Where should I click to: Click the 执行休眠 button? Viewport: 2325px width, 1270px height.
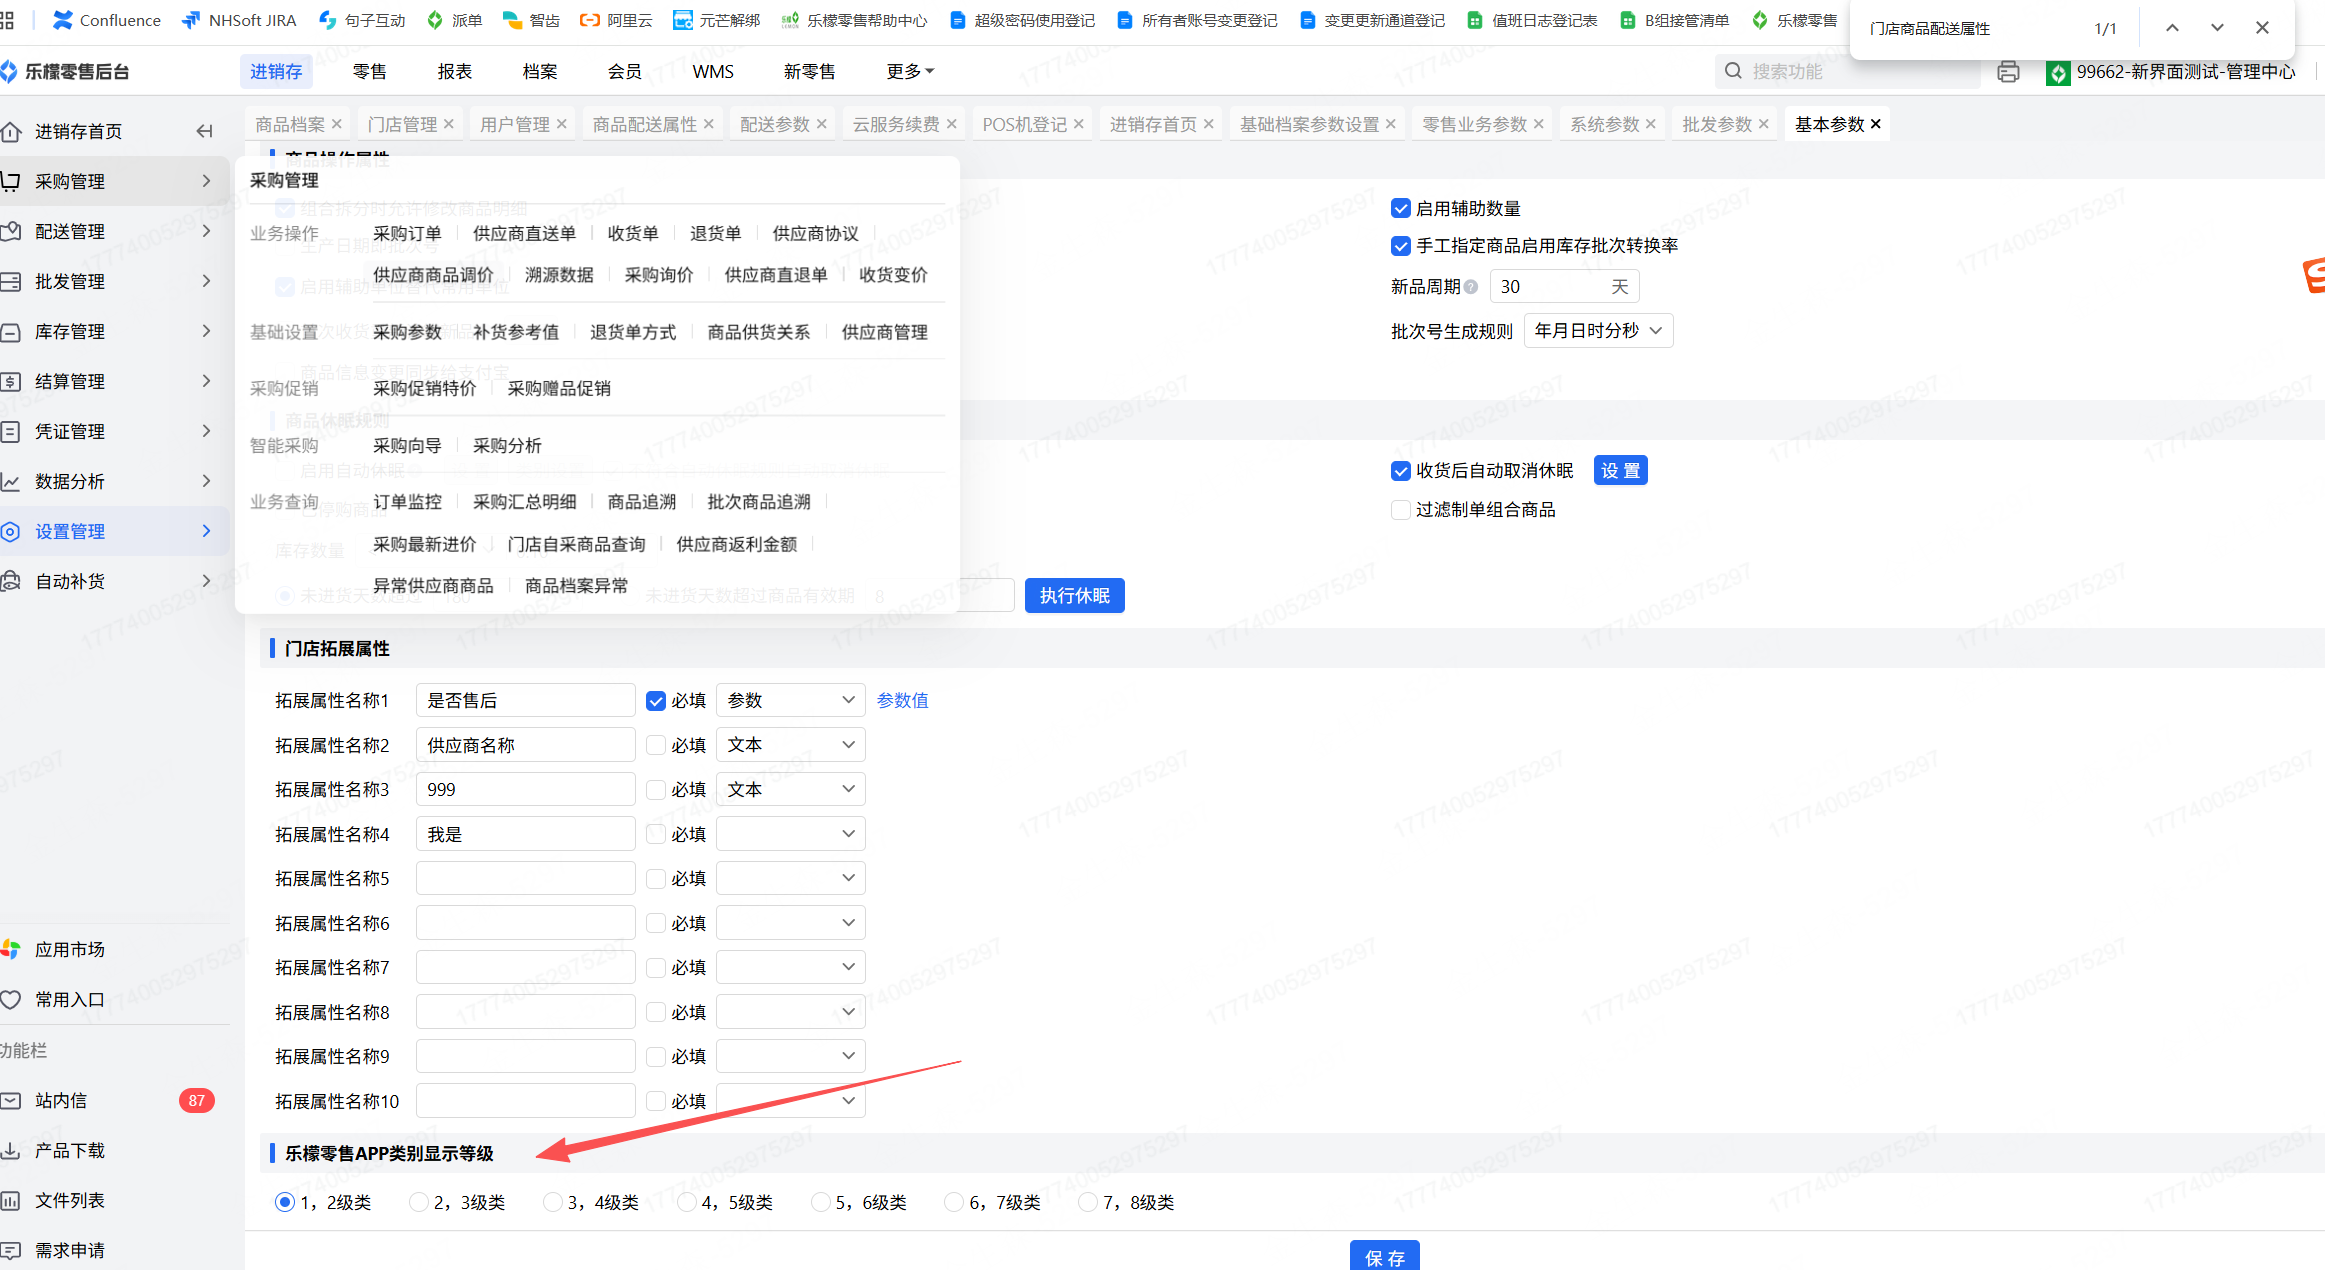pos(1074,596)
